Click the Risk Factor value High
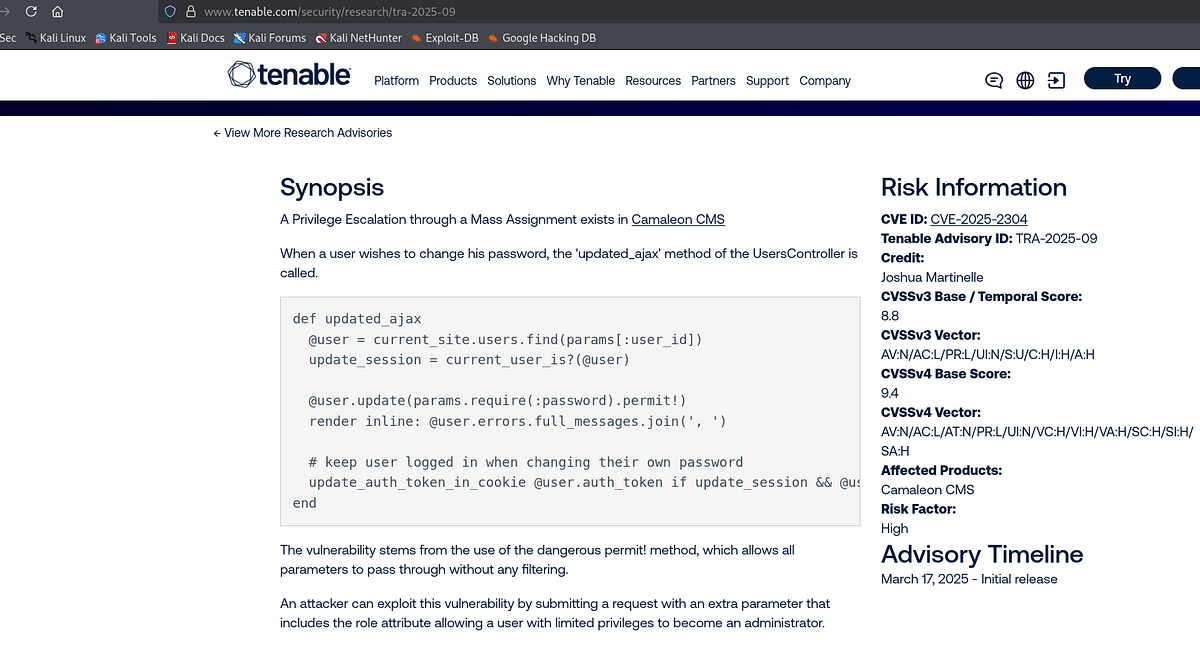The height and width of the screenshot is (652, 1200). pos(895,529)
